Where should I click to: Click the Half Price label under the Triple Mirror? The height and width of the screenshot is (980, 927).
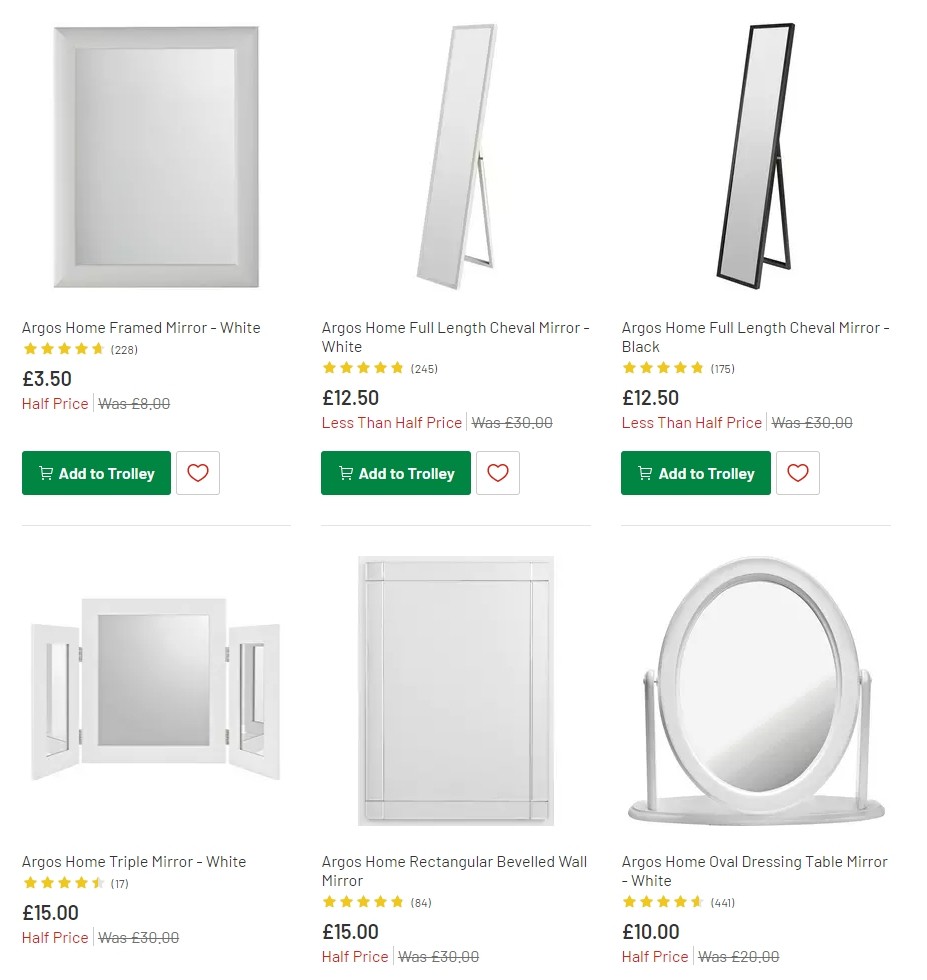click(54, 937)
